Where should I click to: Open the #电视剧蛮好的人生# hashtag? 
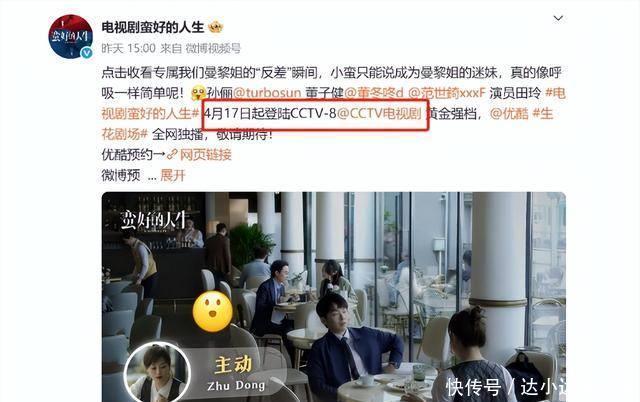(x=333, y=103)
